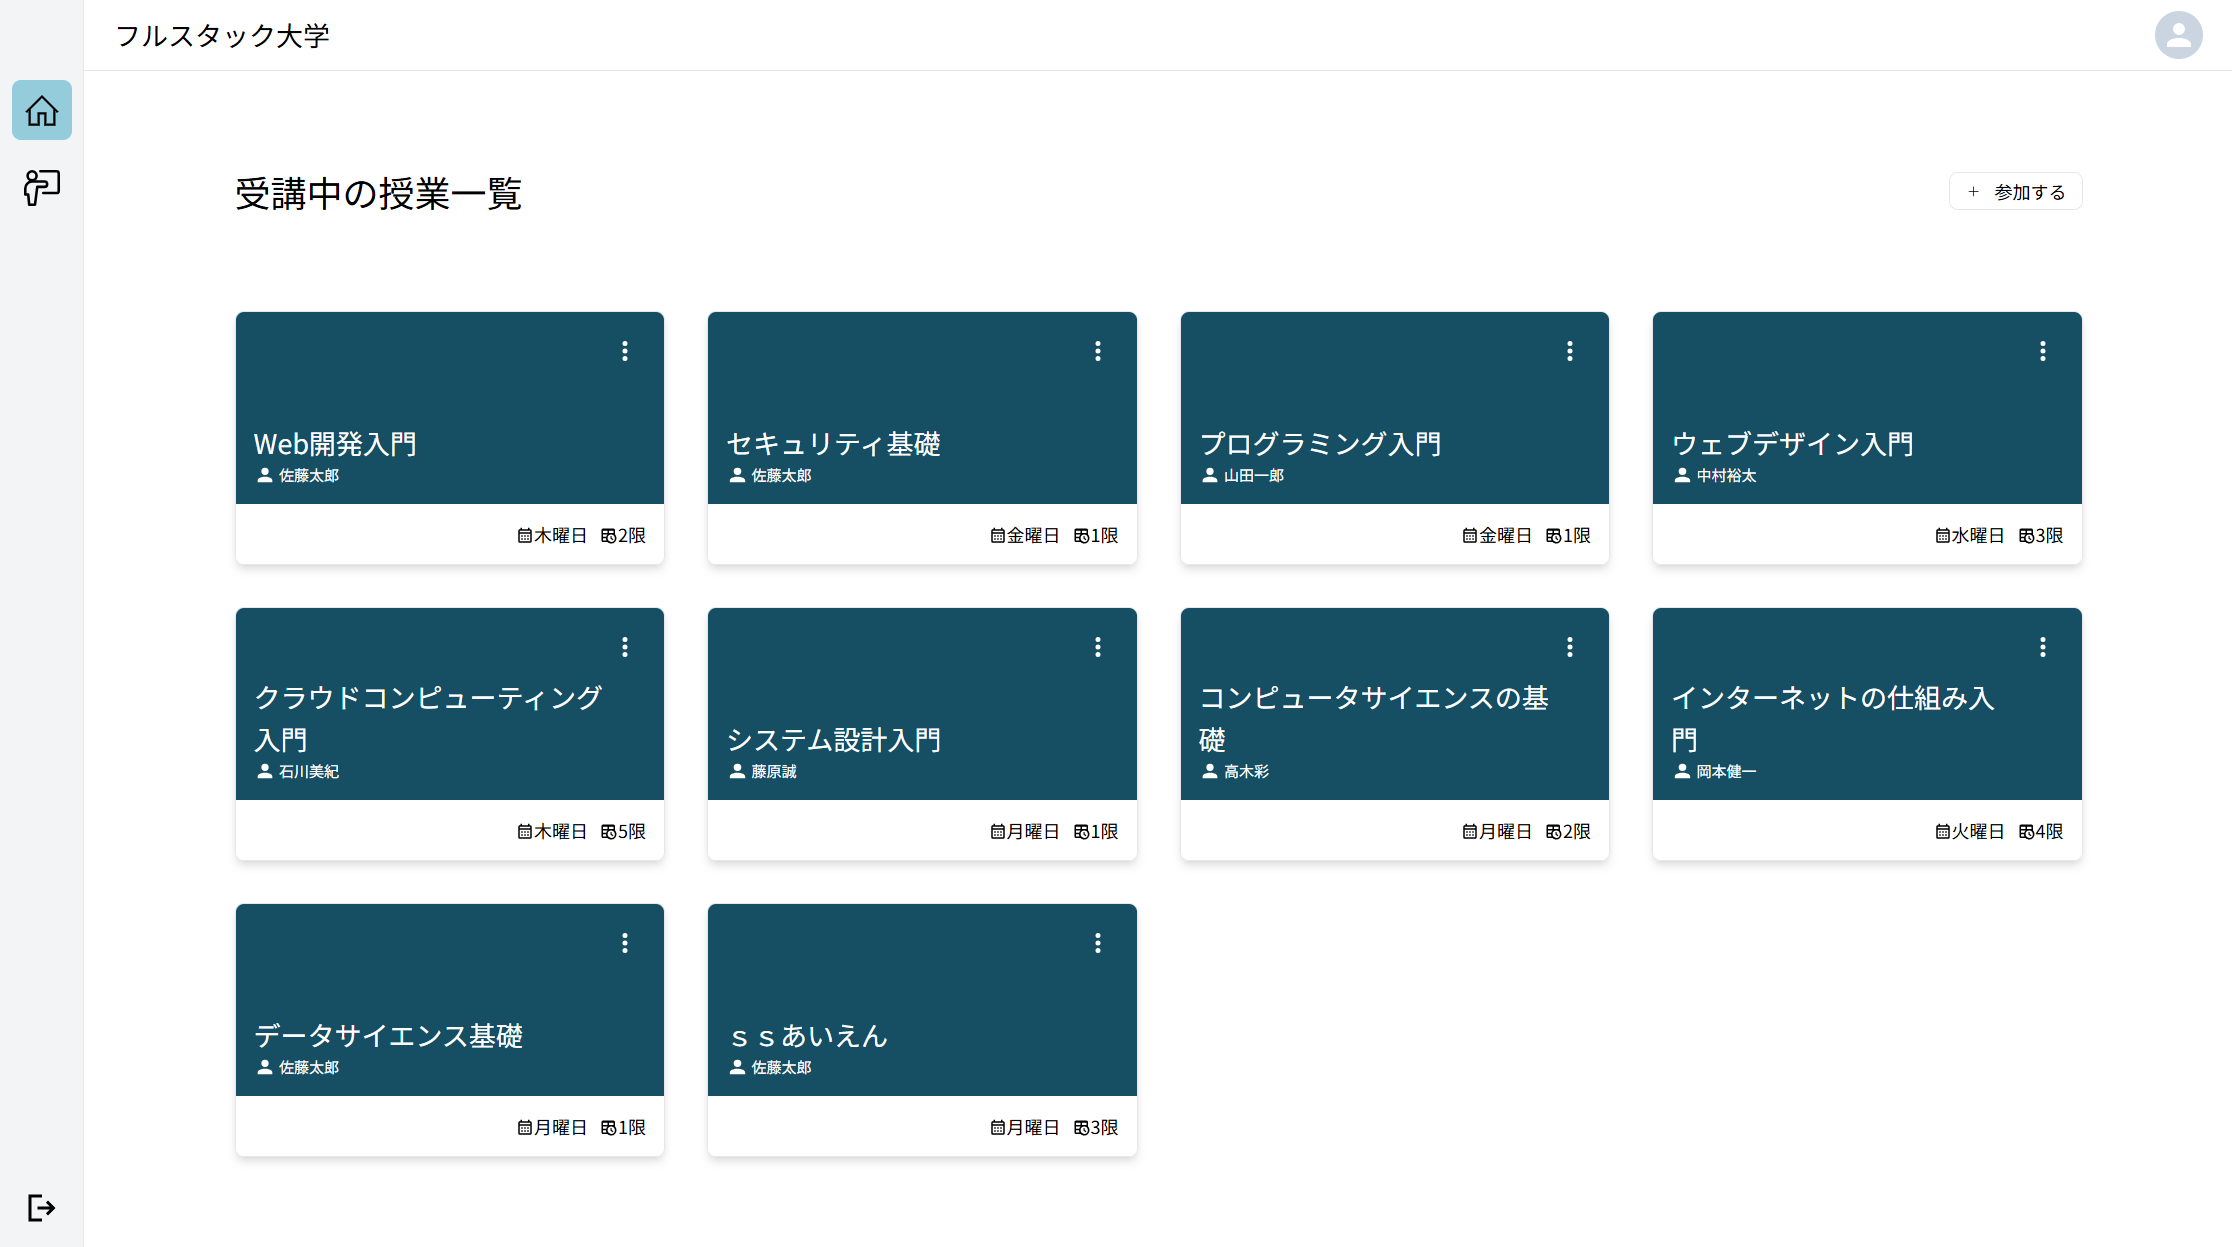Image resolution: width=2232 pixels, height=1247 pixels.
Task: Open the kebab menu on ｓｓあいえん
Action: click(1097, 943)
